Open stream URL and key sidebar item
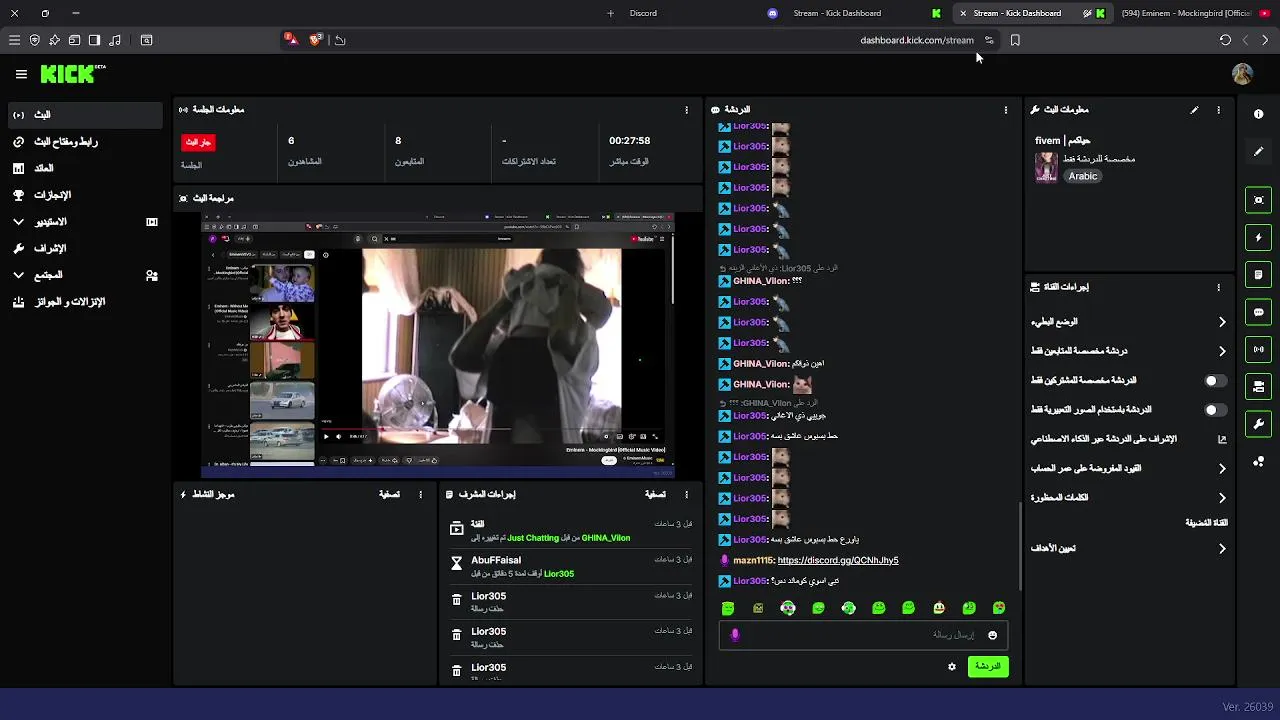This screenshot has width=1280, height=720. pos(84,142)
